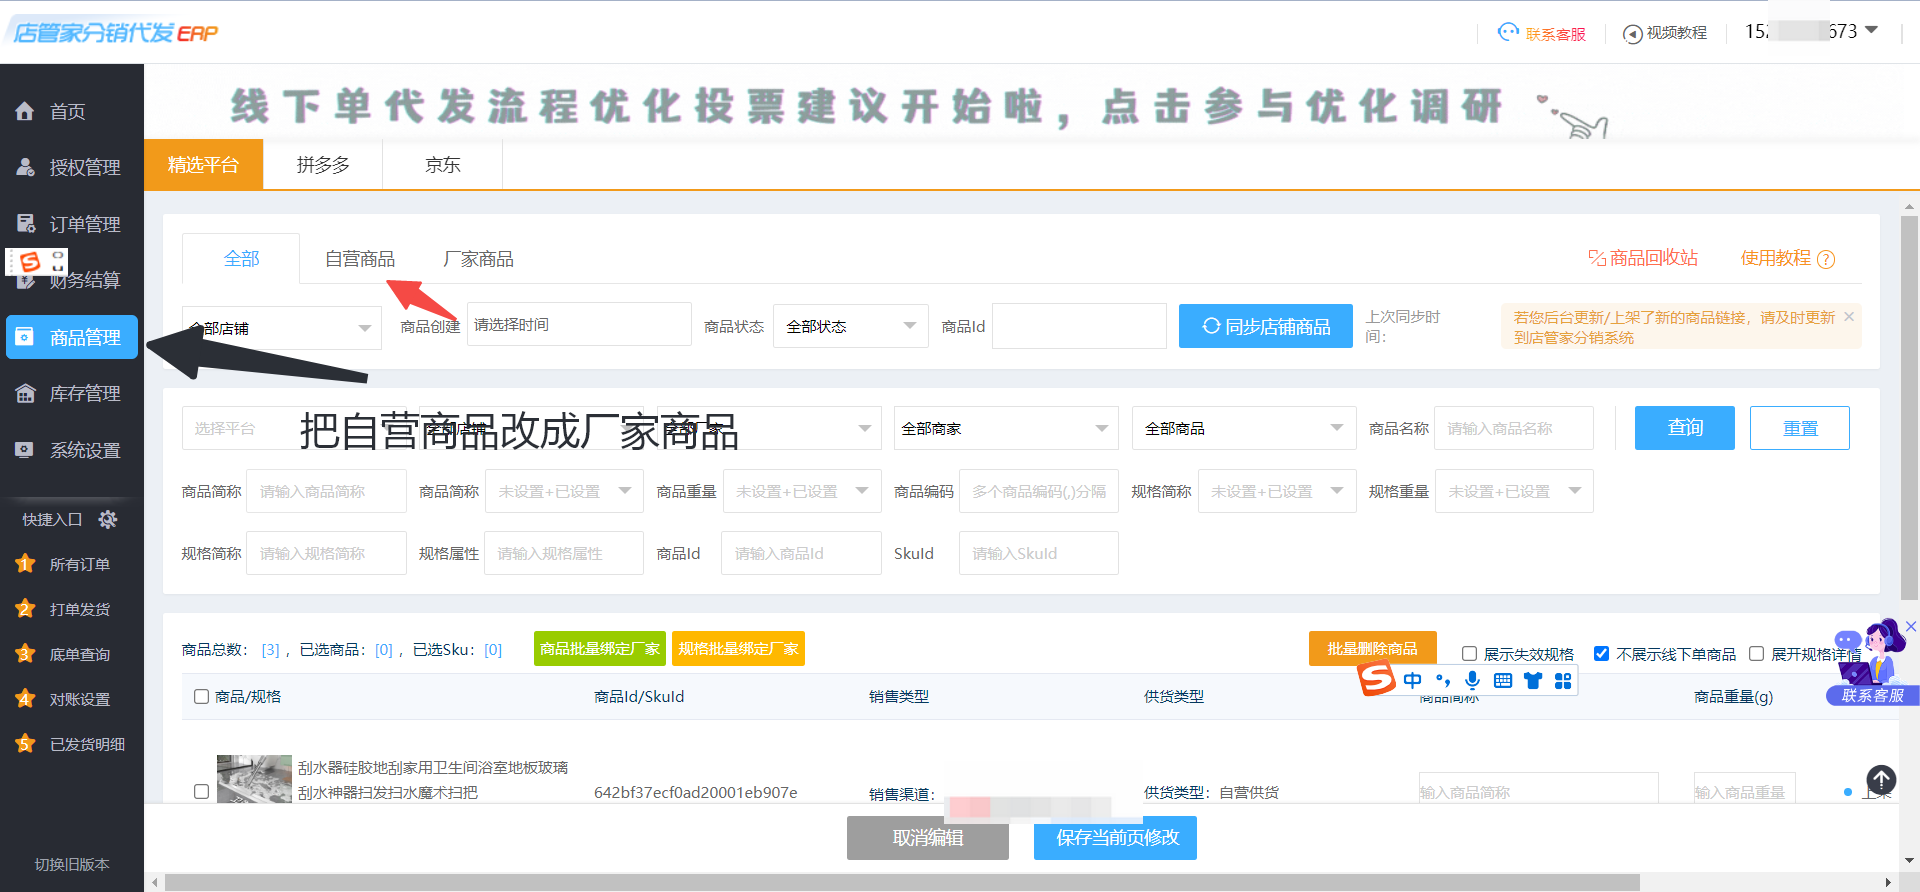Switch to the 拼多多 platform tab
This screenshot has height=892, width=1920.
[x=323, y=165]
